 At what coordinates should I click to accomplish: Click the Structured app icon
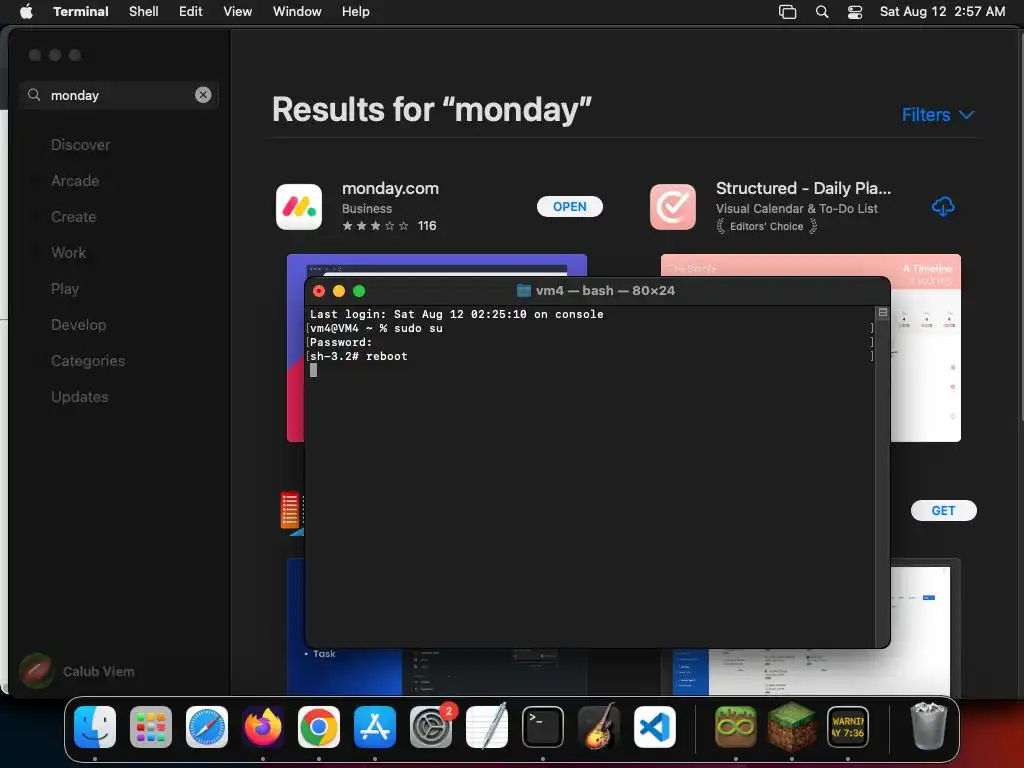point(673,207)
